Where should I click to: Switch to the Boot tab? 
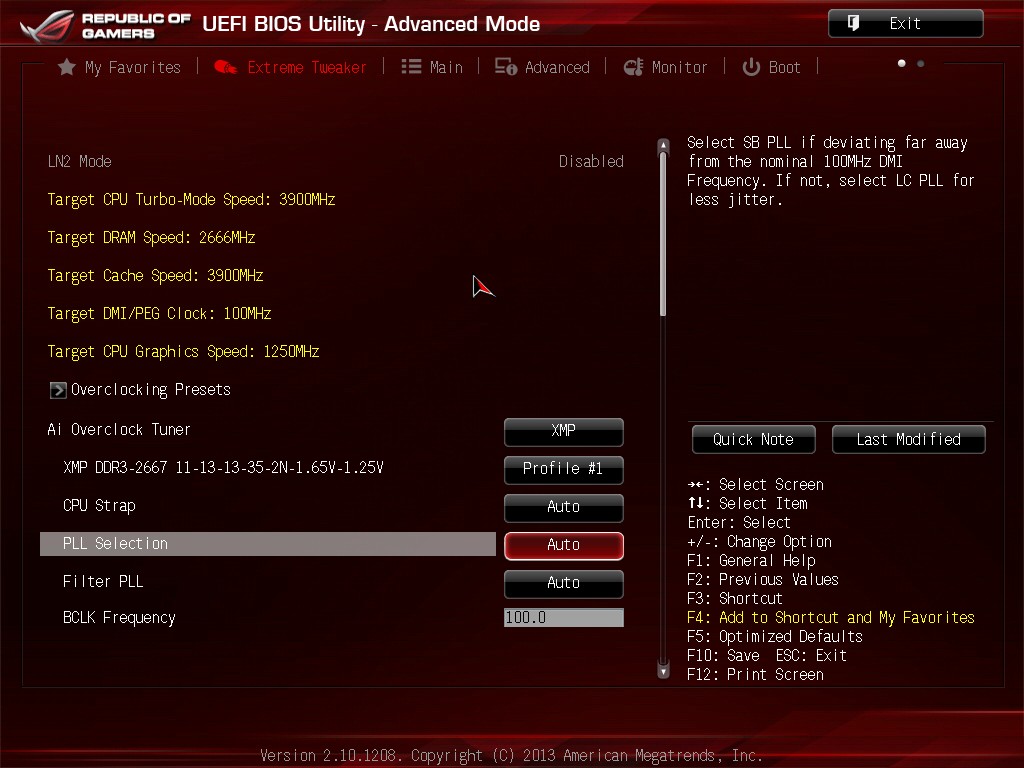click(x=771, y=67)
